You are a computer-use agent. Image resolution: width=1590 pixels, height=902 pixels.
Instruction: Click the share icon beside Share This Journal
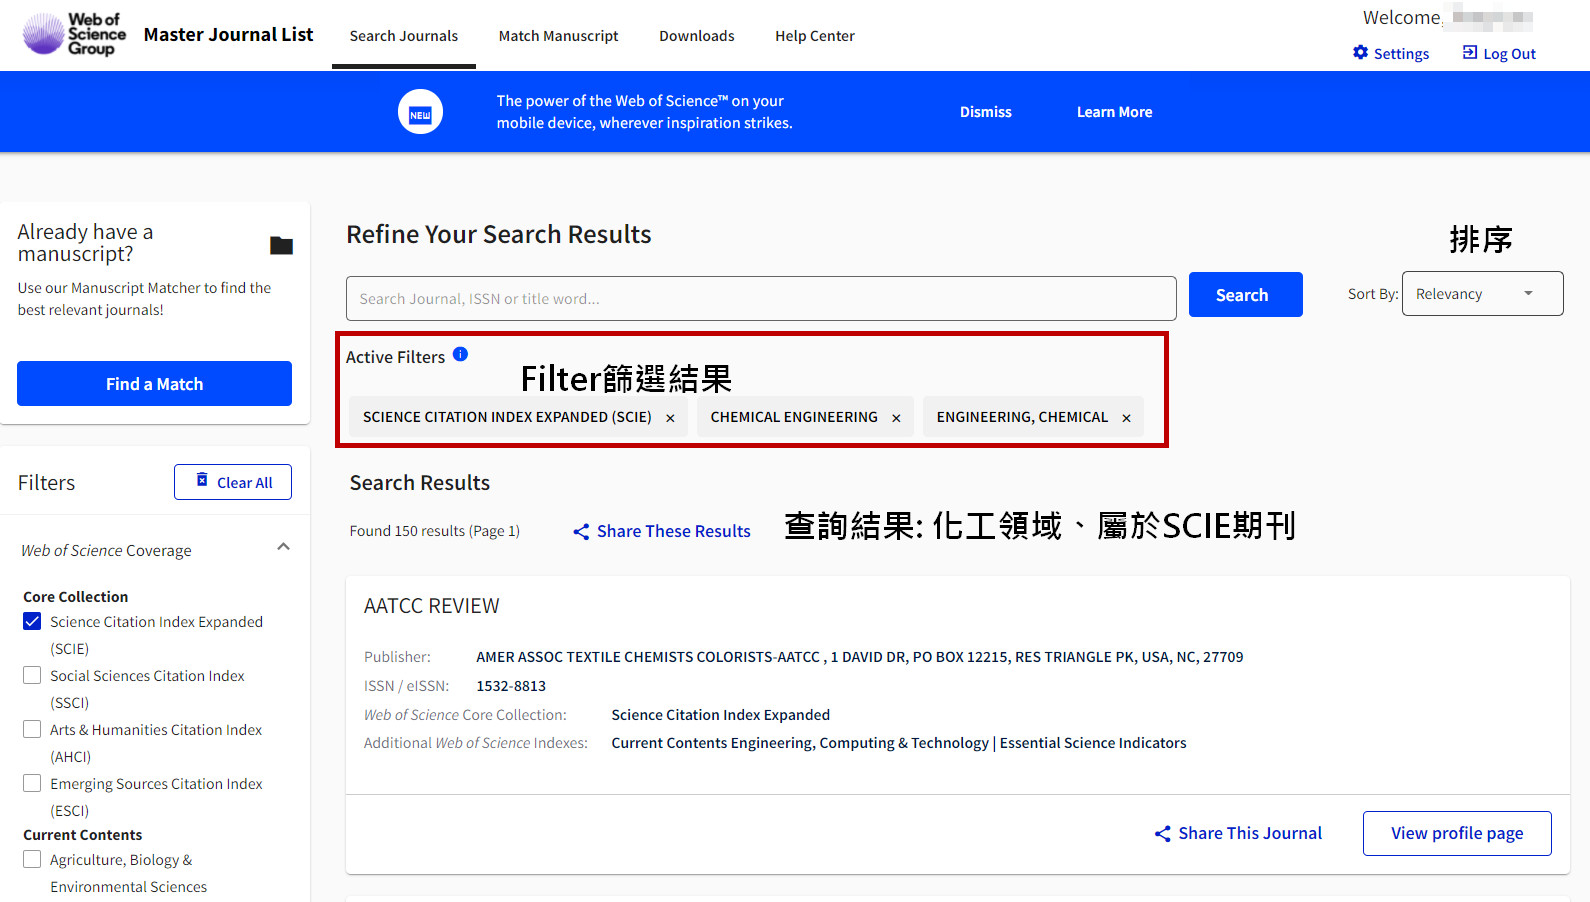coord(1162,833)
